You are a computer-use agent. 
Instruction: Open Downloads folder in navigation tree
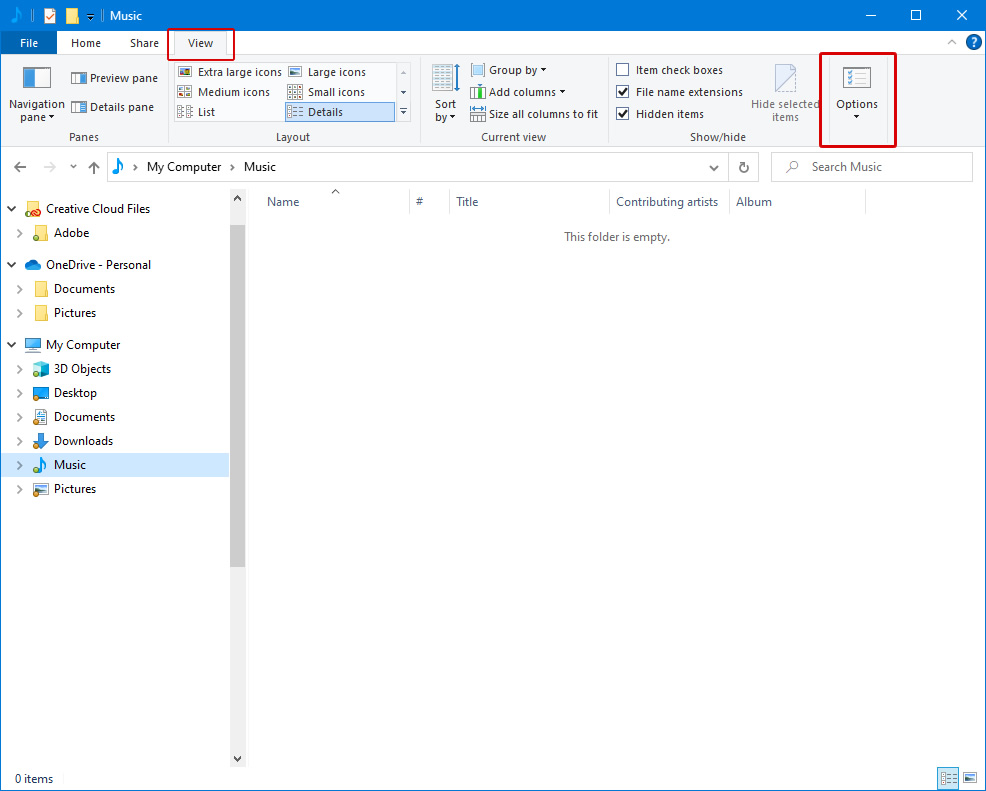[84, 441]
